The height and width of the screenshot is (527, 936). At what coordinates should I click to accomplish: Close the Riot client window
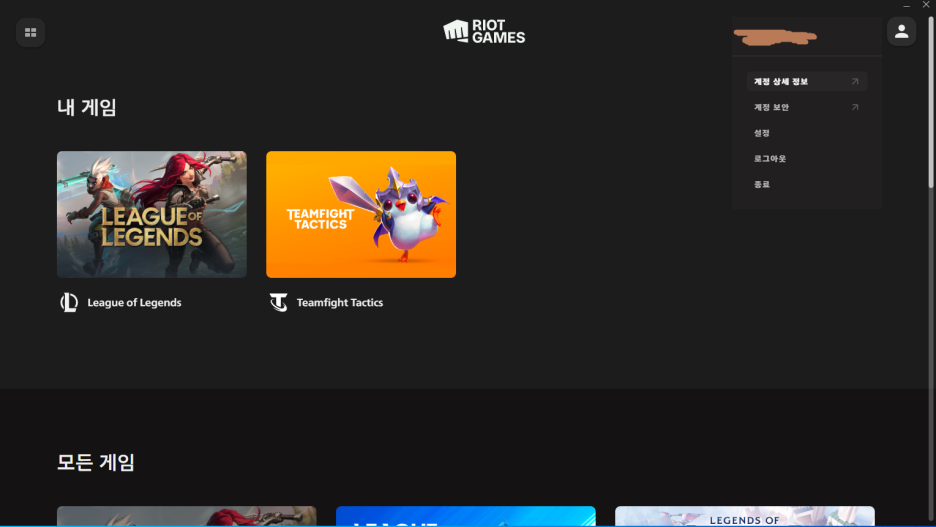pos(926,5)
